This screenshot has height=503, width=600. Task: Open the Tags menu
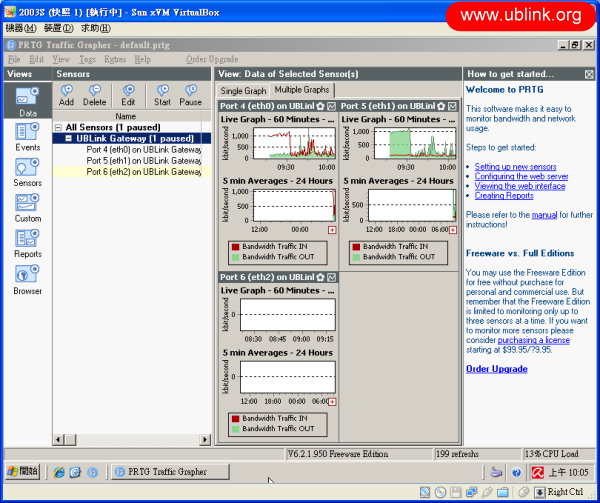(x=87, y=59)
